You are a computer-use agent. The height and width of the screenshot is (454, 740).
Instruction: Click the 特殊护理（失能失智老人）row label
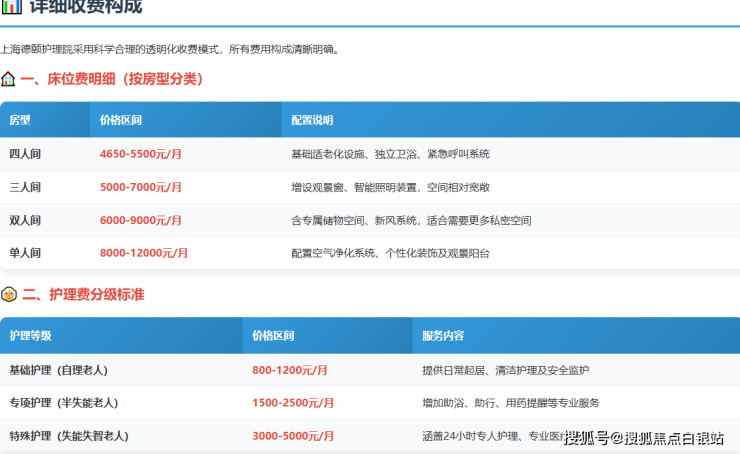click(69, 436)
